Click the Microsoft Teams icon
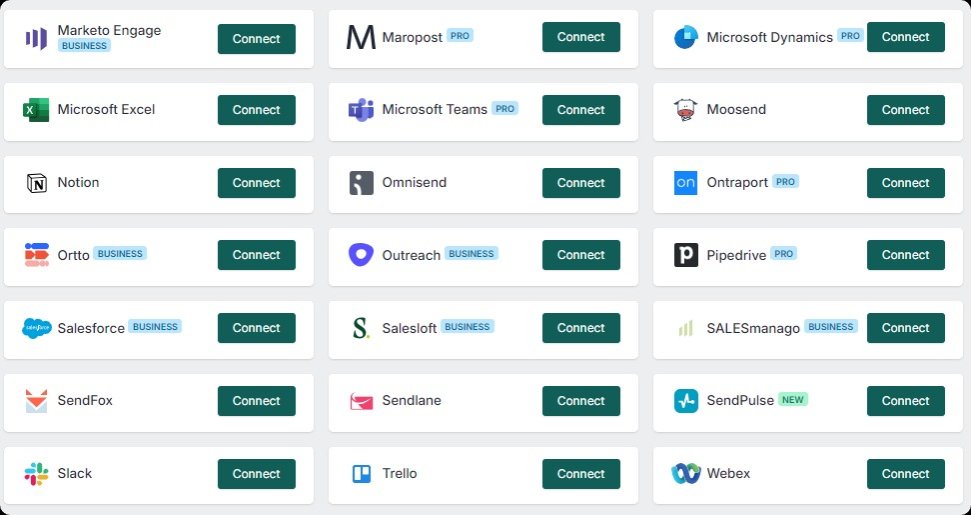The width and height of the screenshot is (971, 515). click(x=361, y=110)
